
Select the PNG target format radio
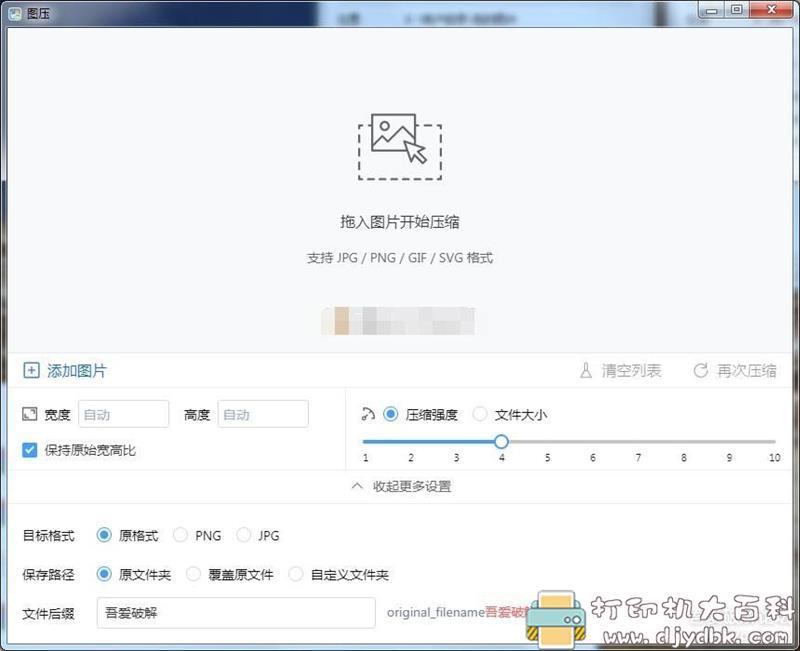pos(180,535)
